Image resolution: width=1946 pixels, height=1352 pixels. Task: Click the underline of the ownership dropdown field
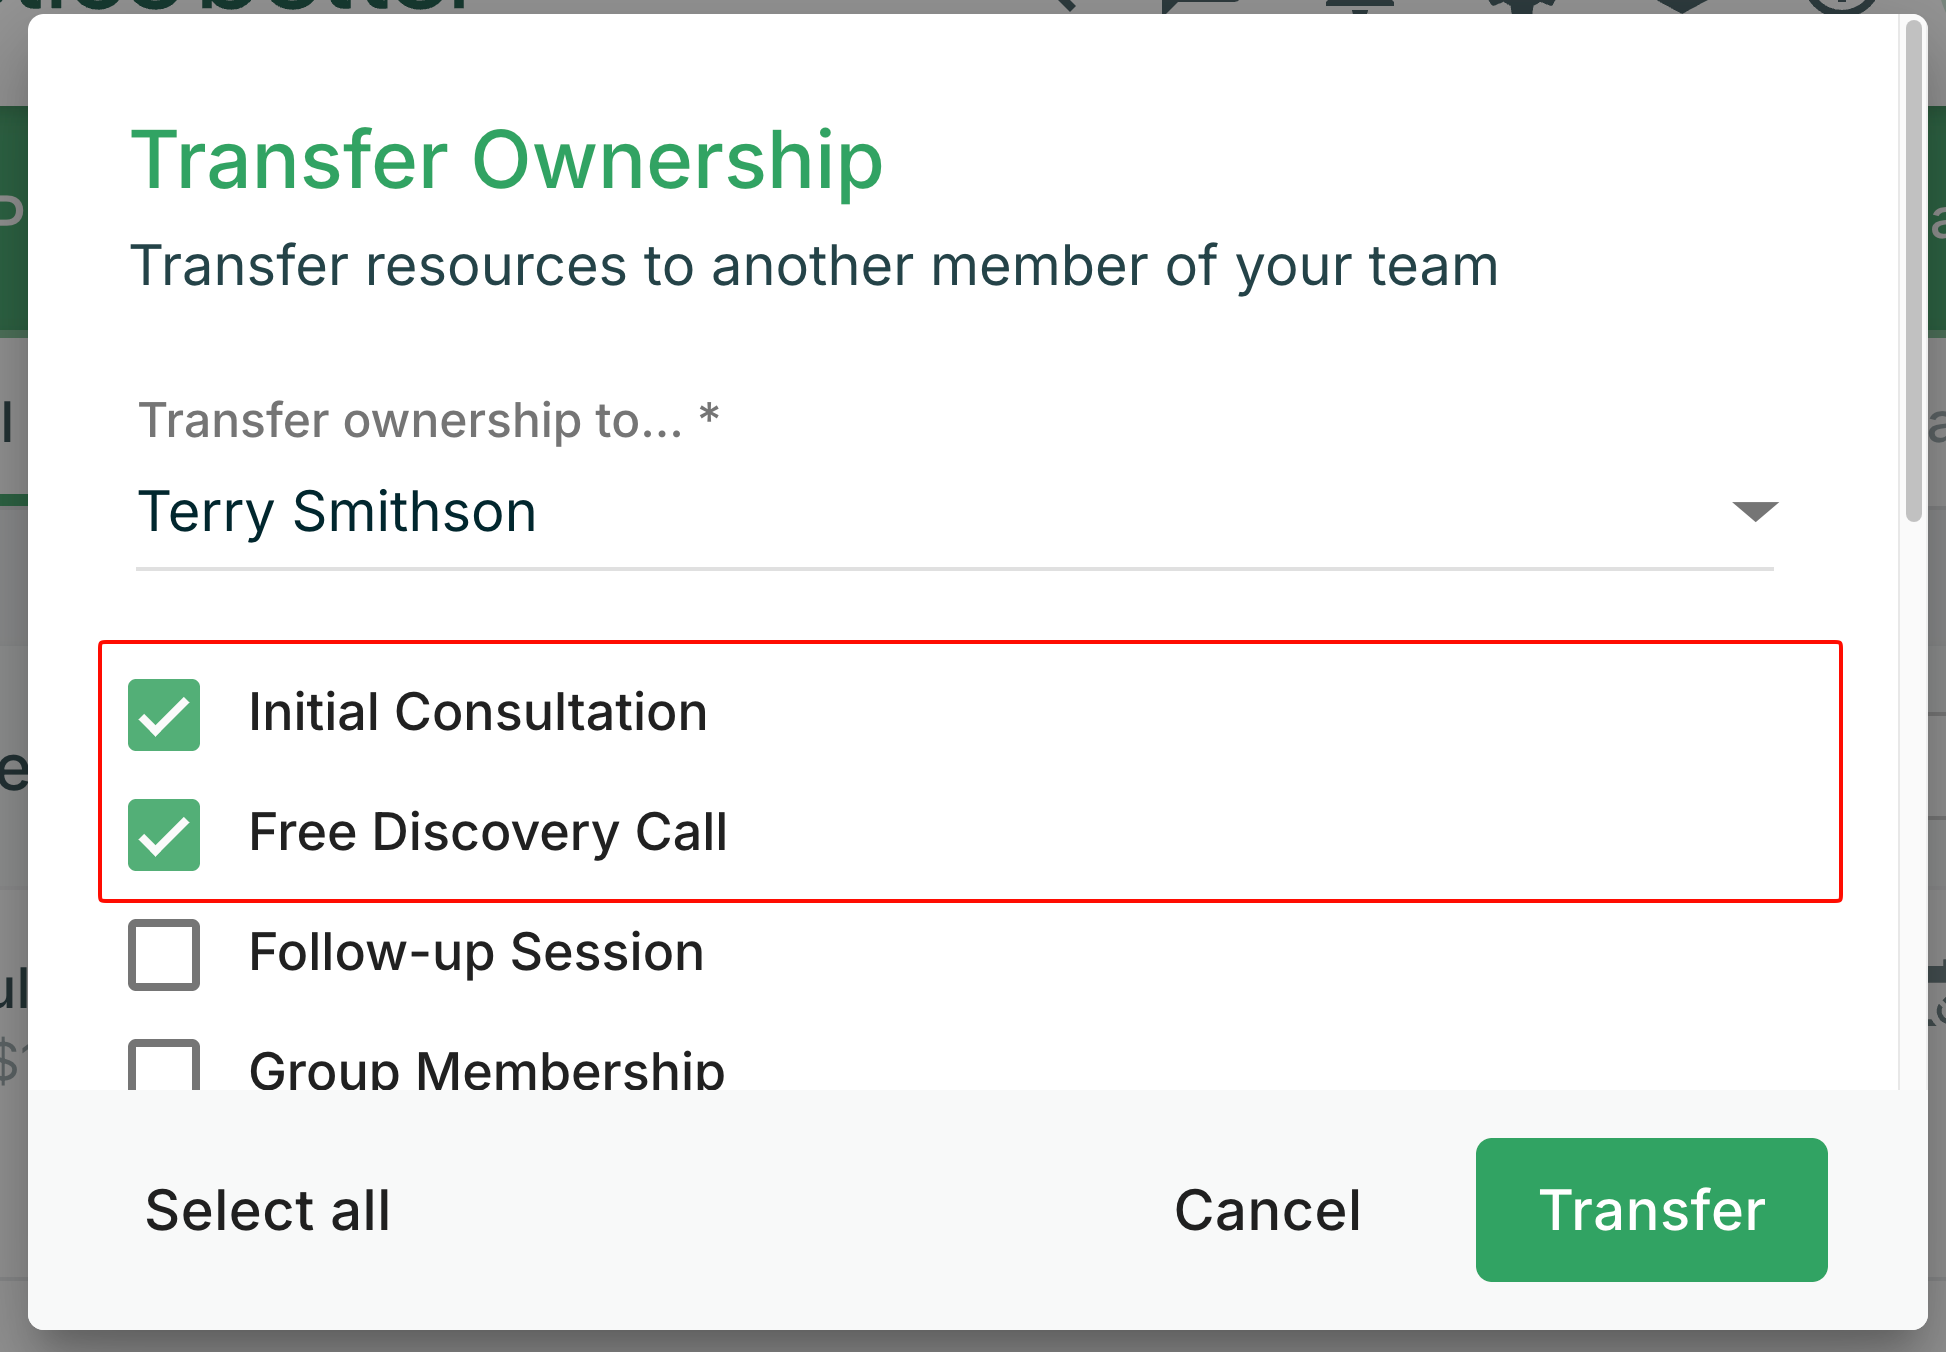pyautogui.click(x=955, y=569)
